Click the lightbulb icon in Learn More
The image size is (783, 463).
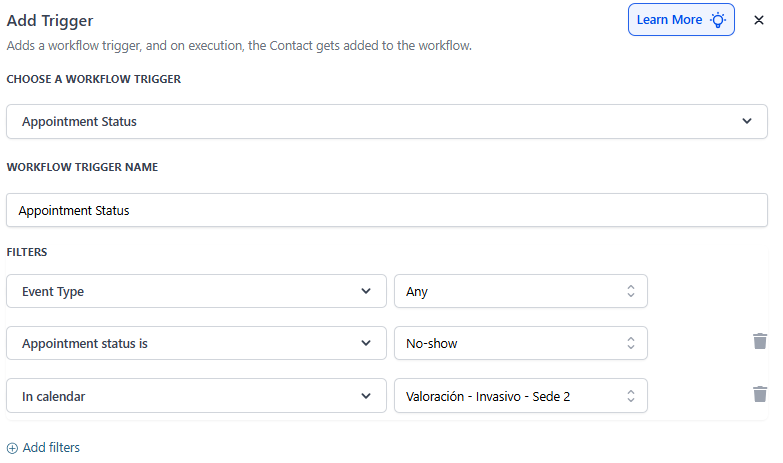717,20
